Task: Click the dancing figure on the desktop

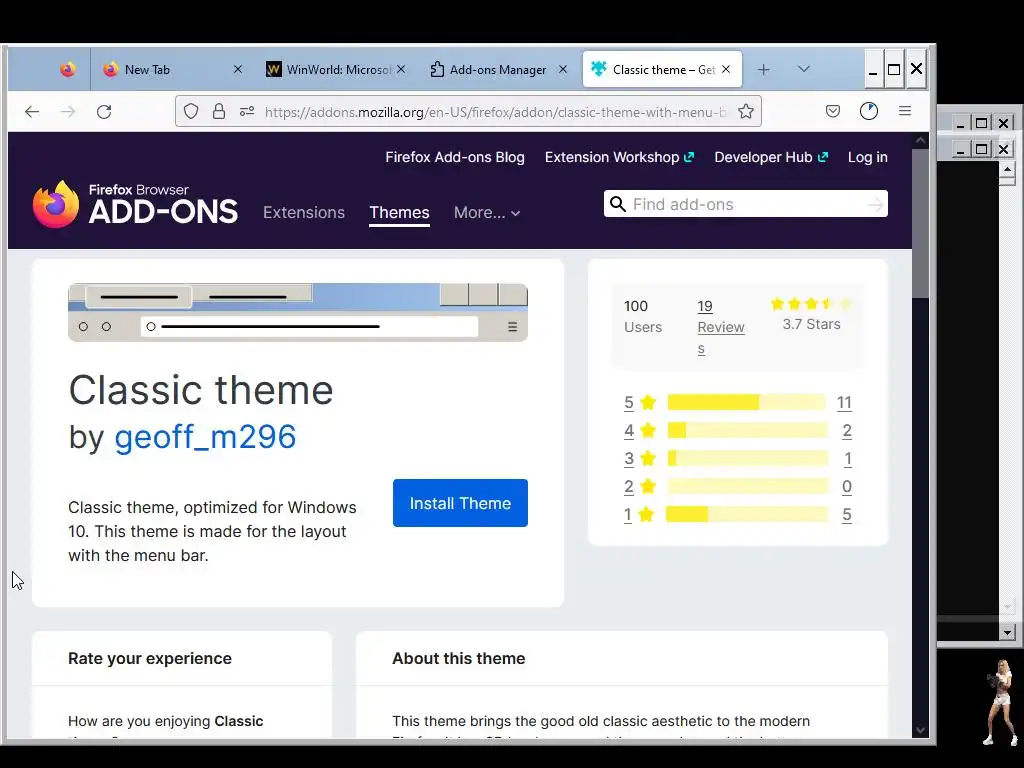Action: pos(1000,702)
